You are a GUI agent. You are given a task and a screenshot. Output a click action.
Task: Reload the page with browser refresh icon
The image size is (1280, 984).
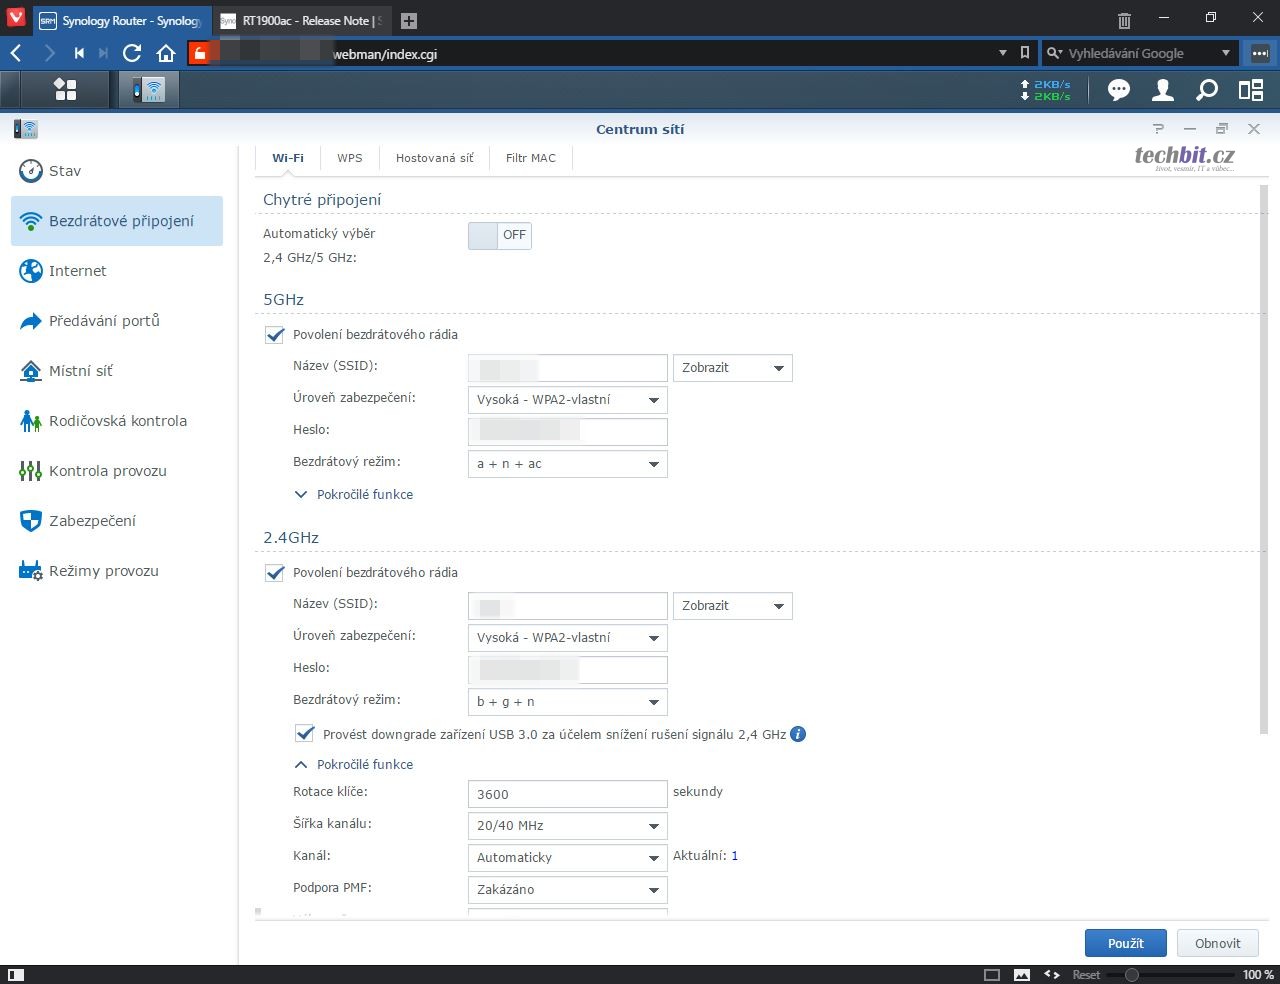[132, 53]
